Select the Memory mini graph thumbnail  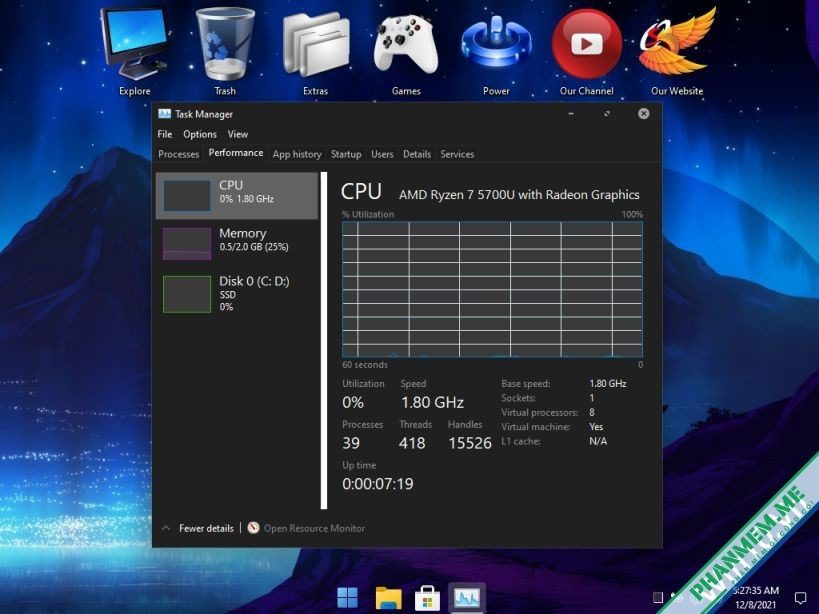coord(186,244)
